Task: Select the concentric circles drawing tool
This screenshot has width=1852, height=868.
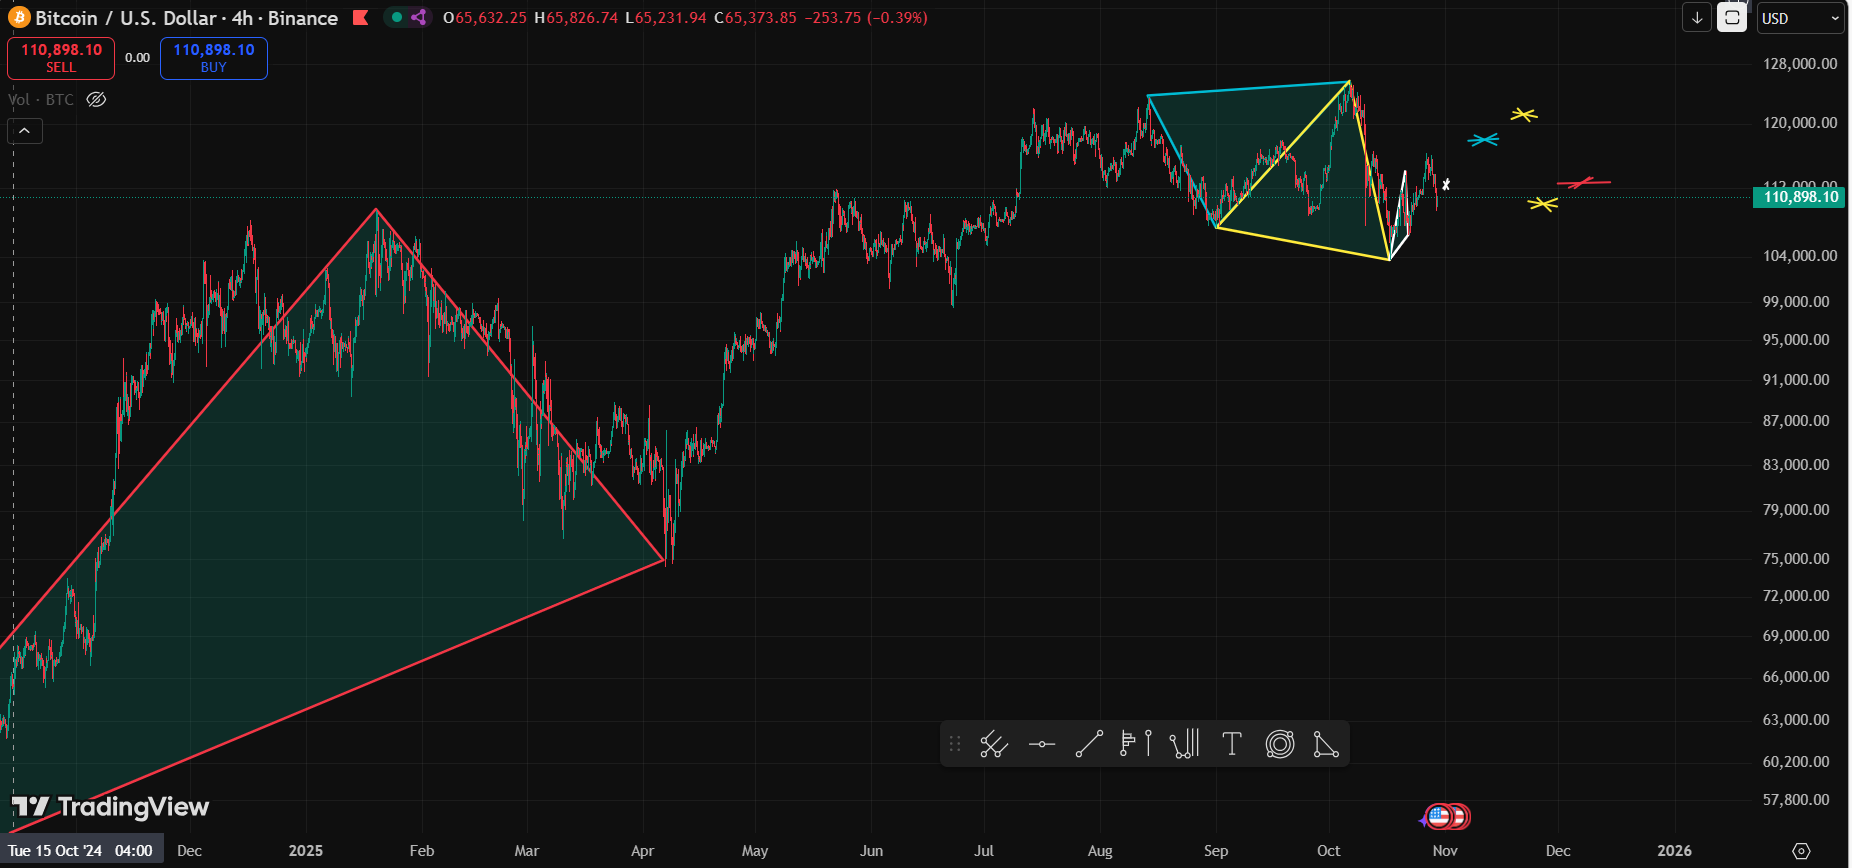Action: 1280,744
